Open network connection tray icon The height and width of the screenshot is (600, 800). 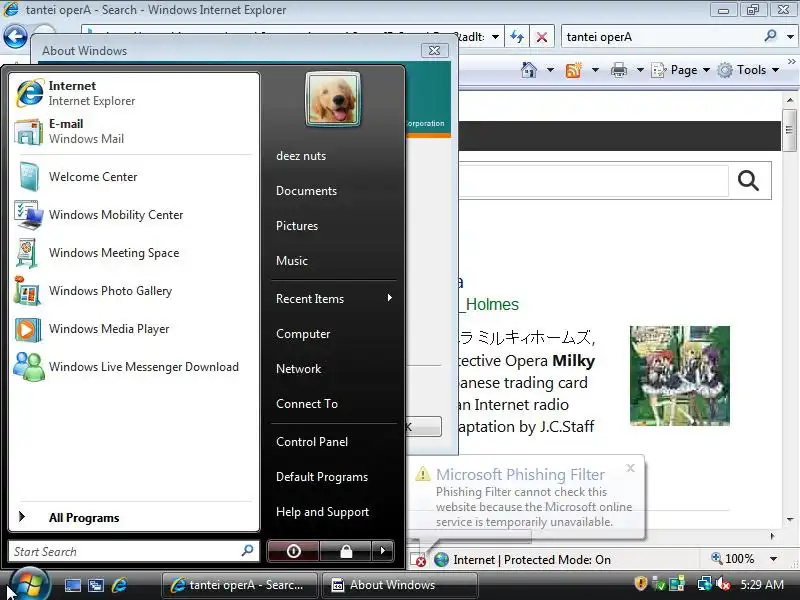click(704, 584)
